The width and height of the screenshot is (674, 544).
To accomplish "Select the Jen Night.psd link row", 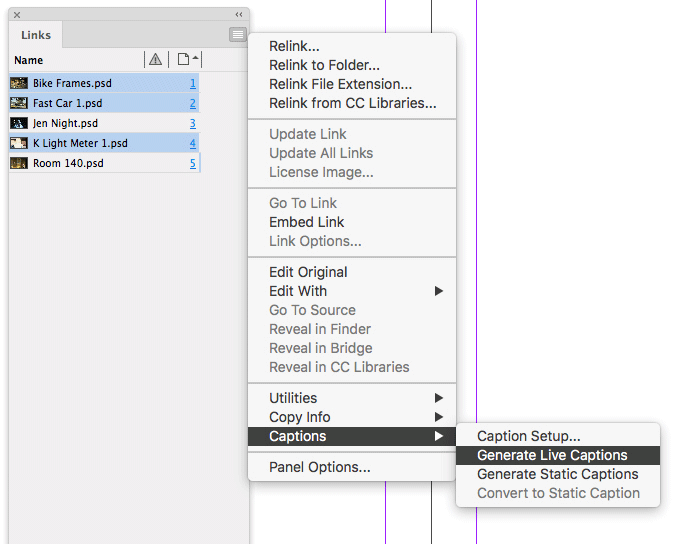I will (104, 123).
